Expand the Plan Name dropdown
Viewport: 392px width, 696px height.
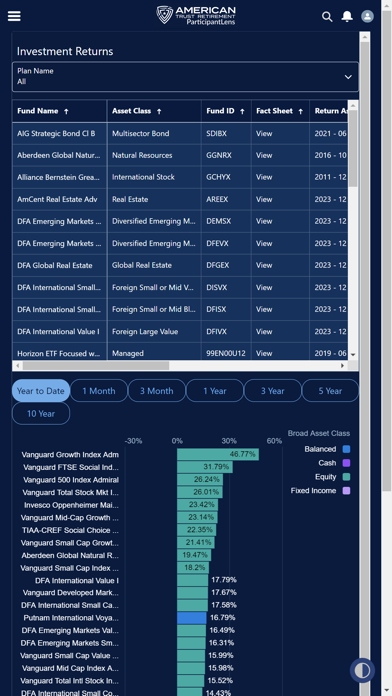(x=185, y=77)
